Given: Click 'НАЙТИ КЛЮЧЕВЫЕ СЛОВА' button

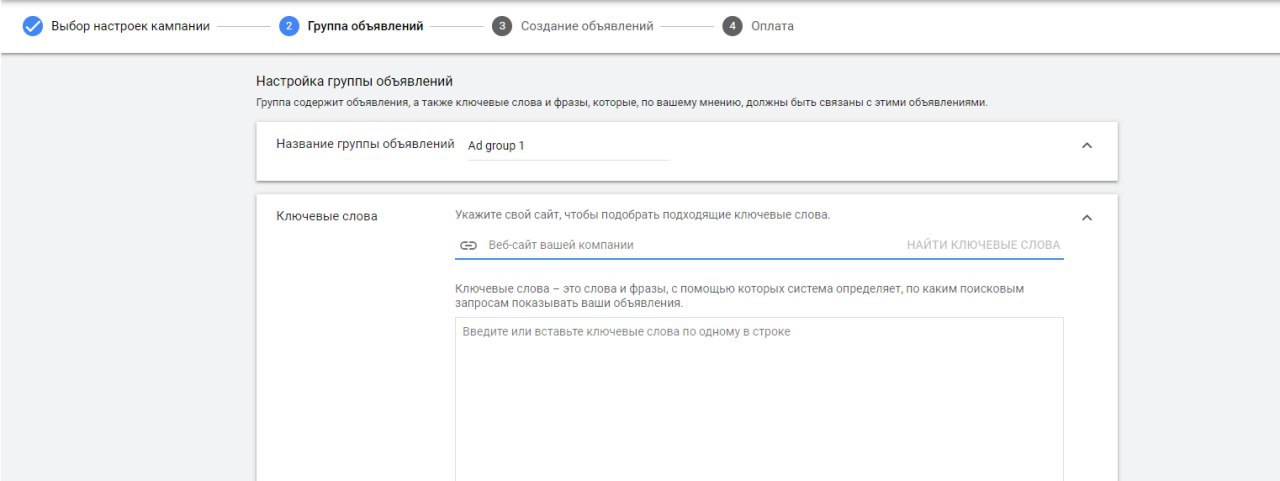Looking at the screenshot, I should [983, 245].
